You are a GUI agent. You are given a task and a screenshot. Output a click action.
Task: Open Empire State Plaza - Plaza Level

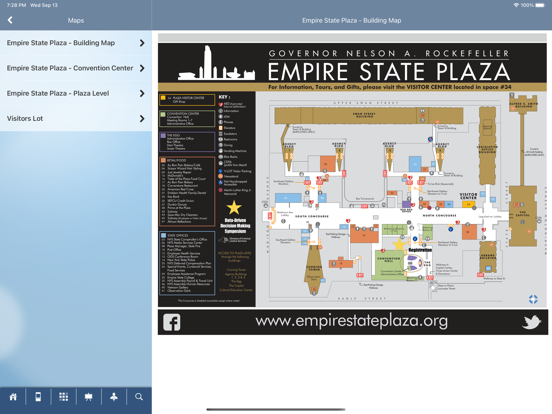[x=76, y=93]
